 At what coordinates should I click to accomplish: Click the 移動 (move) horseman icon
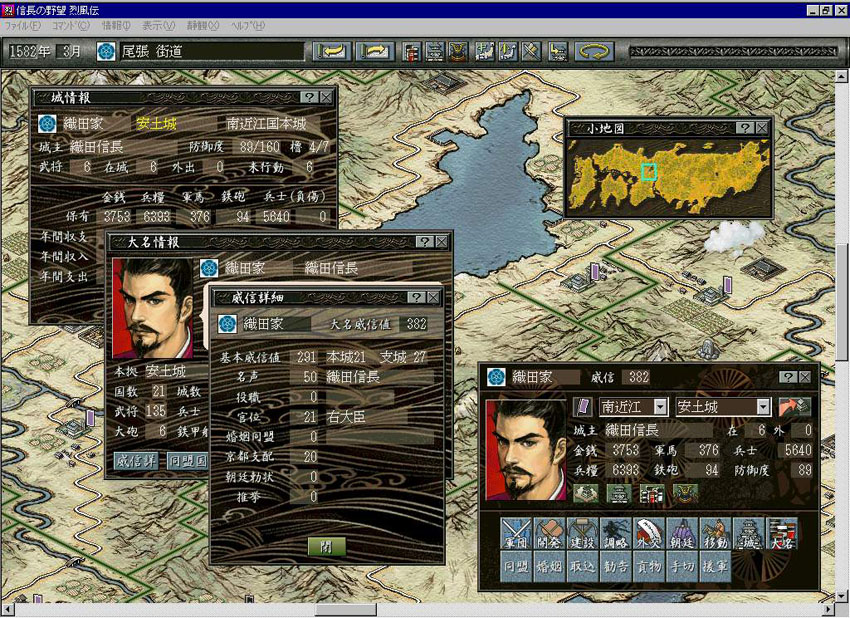pyautogui.click(x=716, y=534)
